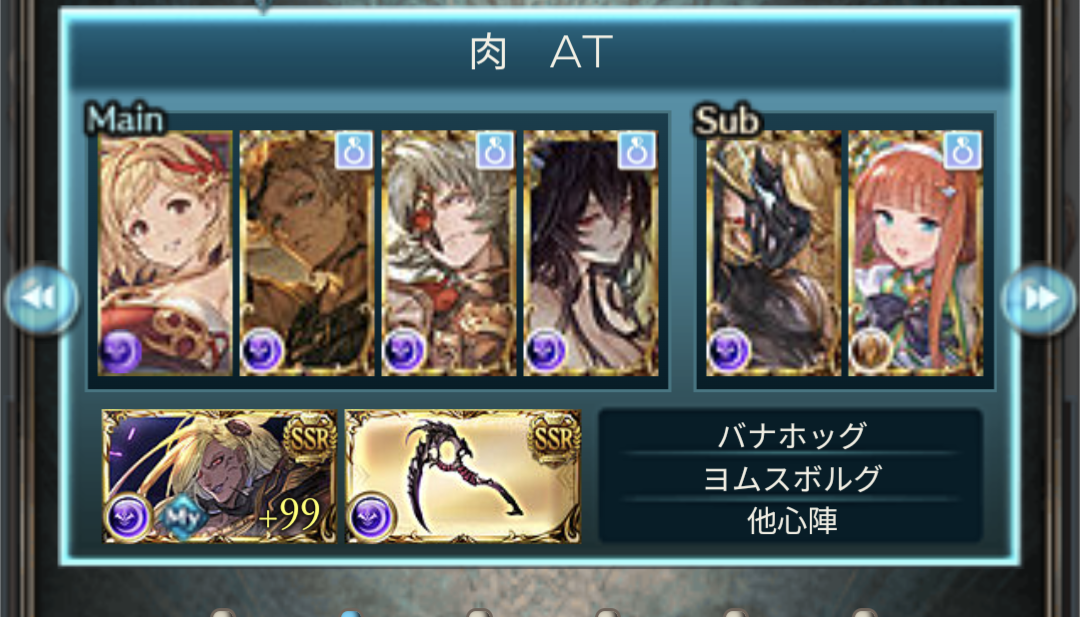Screen dimensions: 1080x617
Task: Select the blonde main character portrait
Action: tap(165, 253)
